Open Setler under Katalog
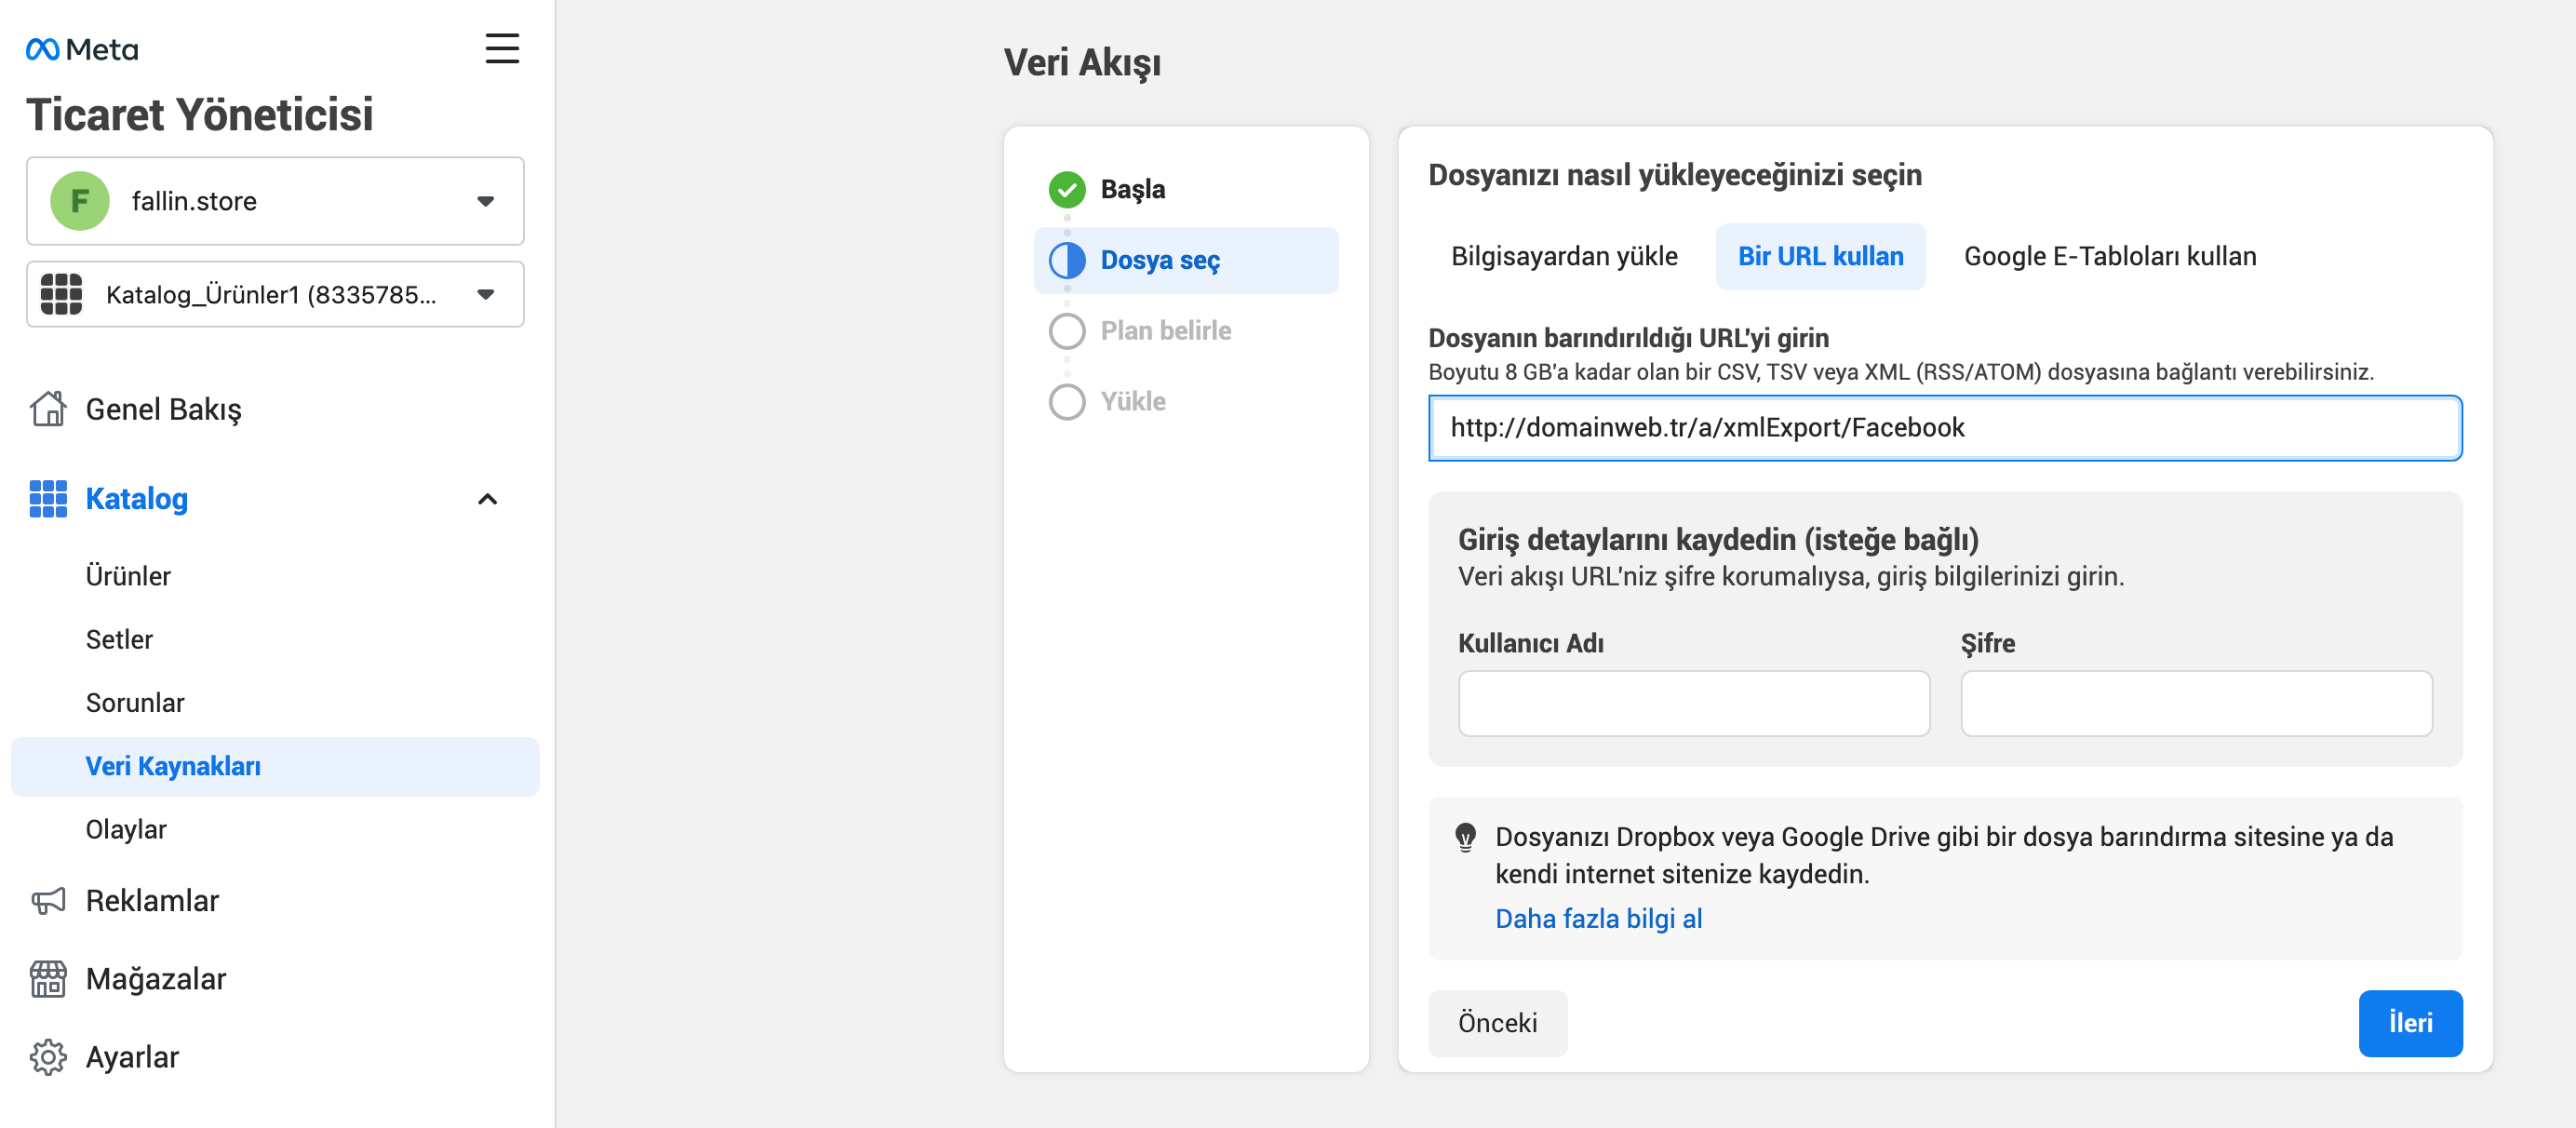The width and height of the screenshot is (2576, 1128). coord(119,639)
